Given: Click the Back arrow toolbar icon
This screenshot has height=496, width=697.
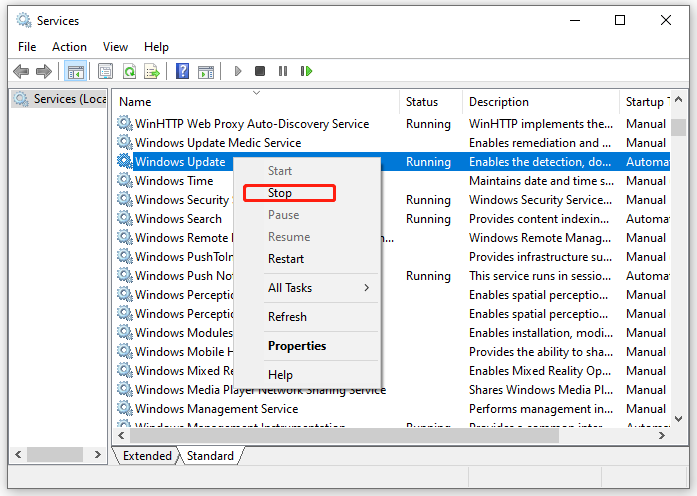Looking at the screenshot, I should (21, 71).
